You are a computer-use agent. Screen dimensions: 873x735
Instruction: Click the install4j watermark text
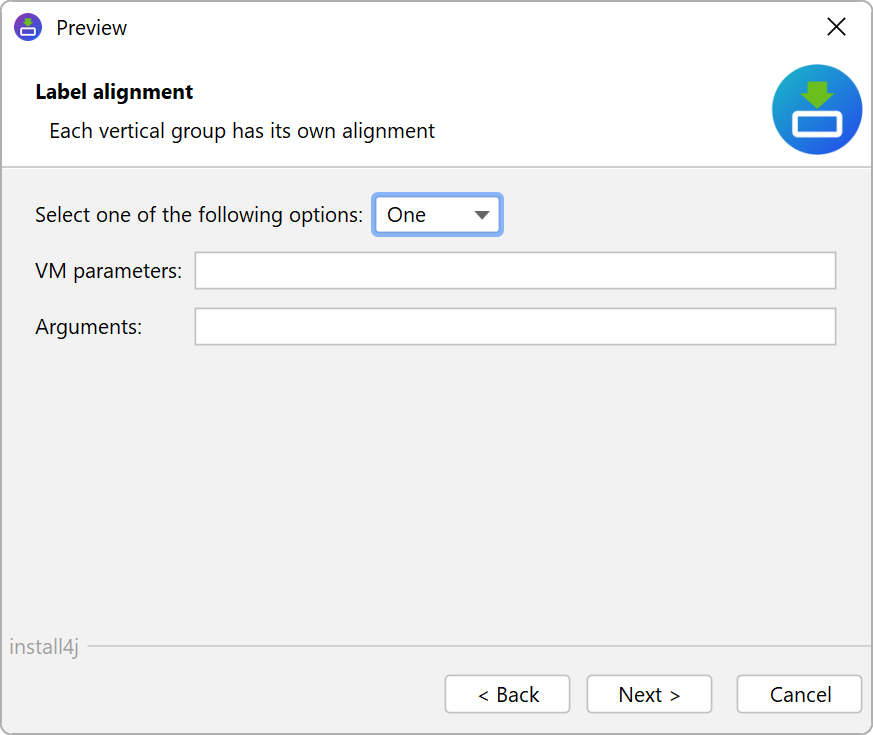[44, 647]
